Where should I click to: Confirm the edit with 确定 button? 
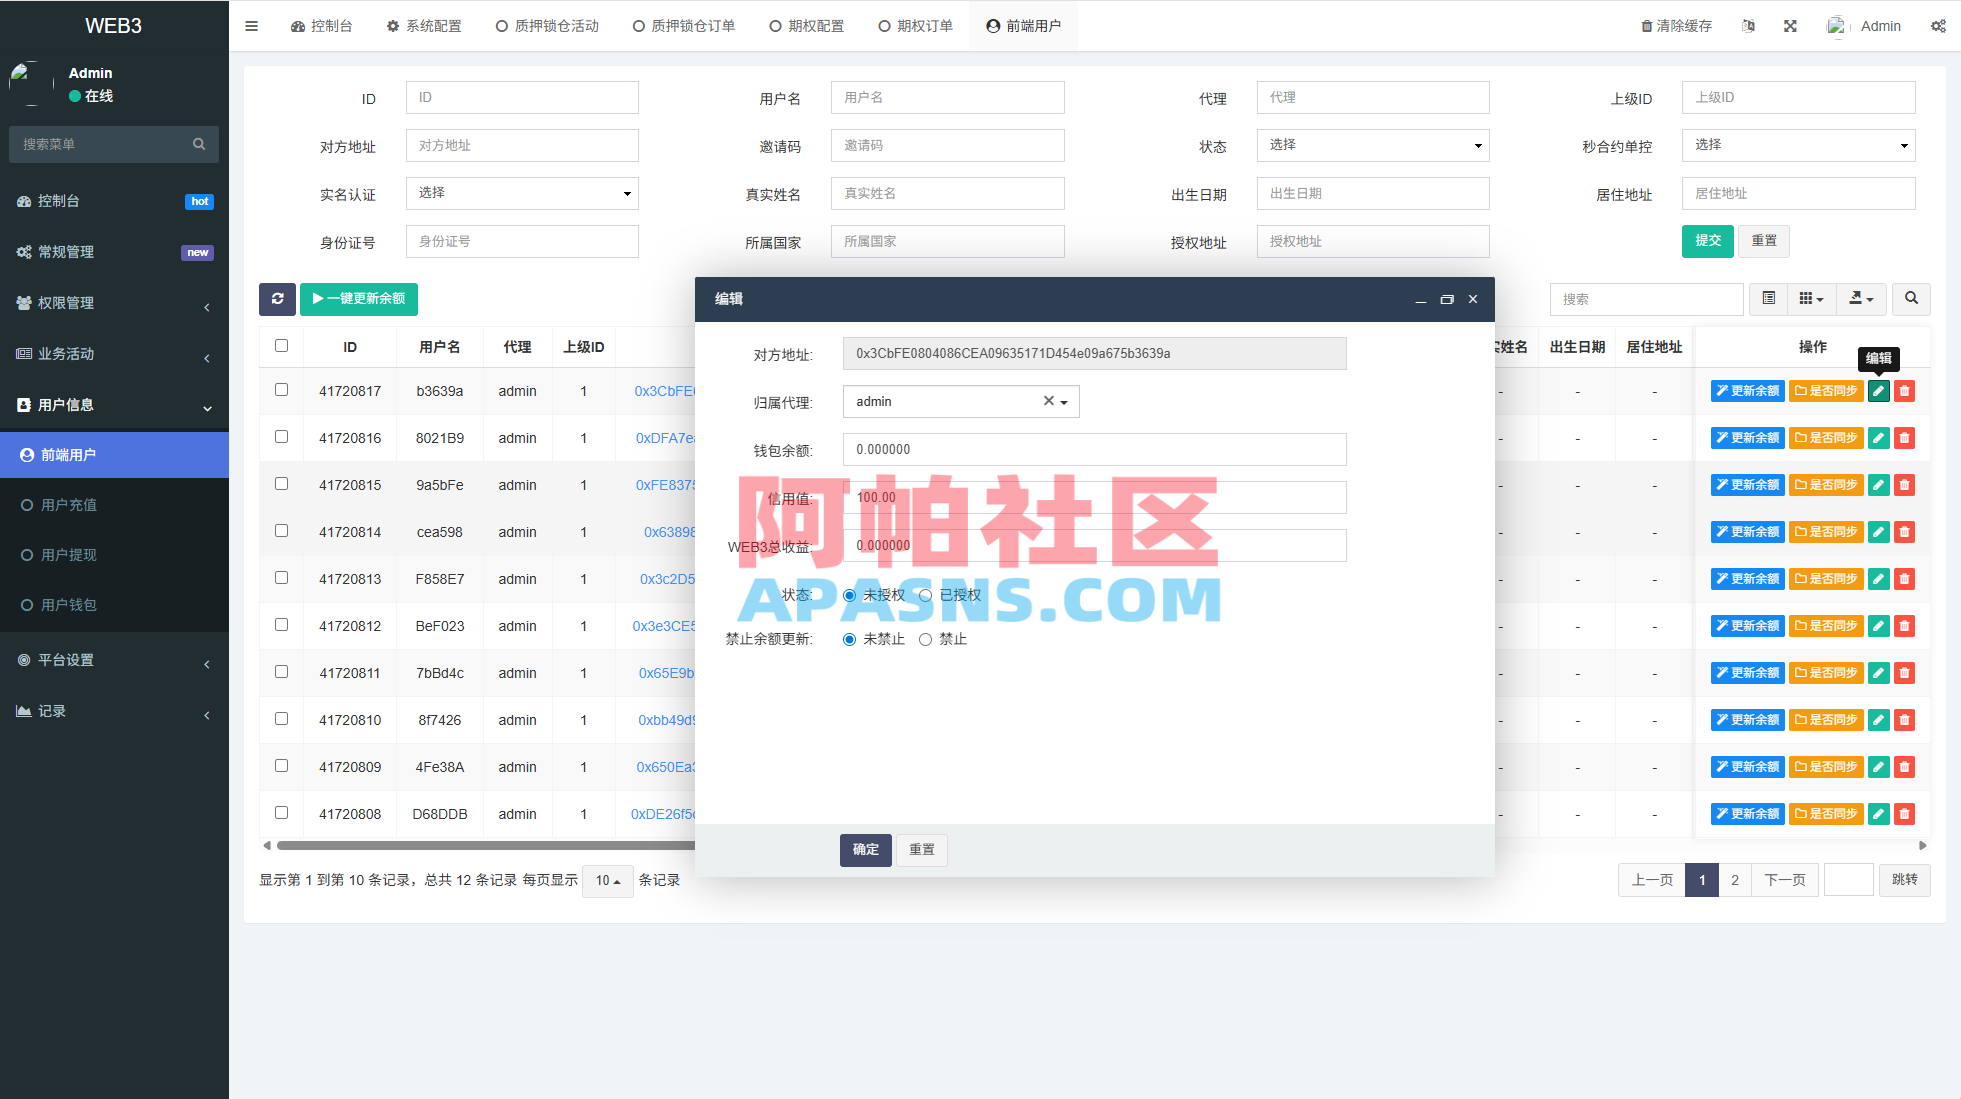pos(866,850)
